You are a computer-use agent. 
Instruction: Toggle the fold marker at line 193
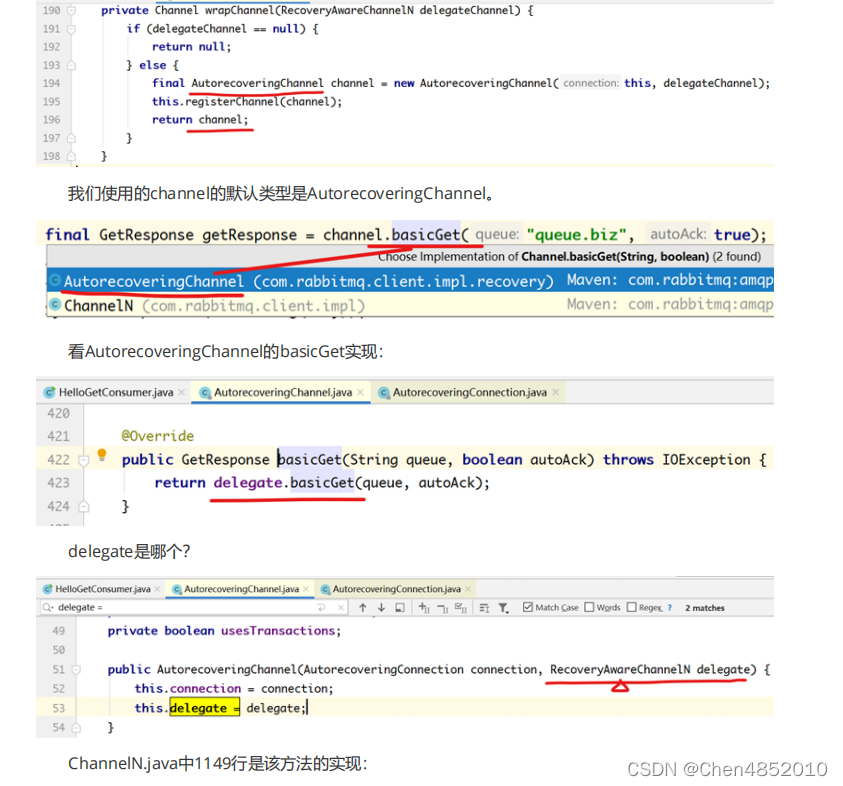71,66
